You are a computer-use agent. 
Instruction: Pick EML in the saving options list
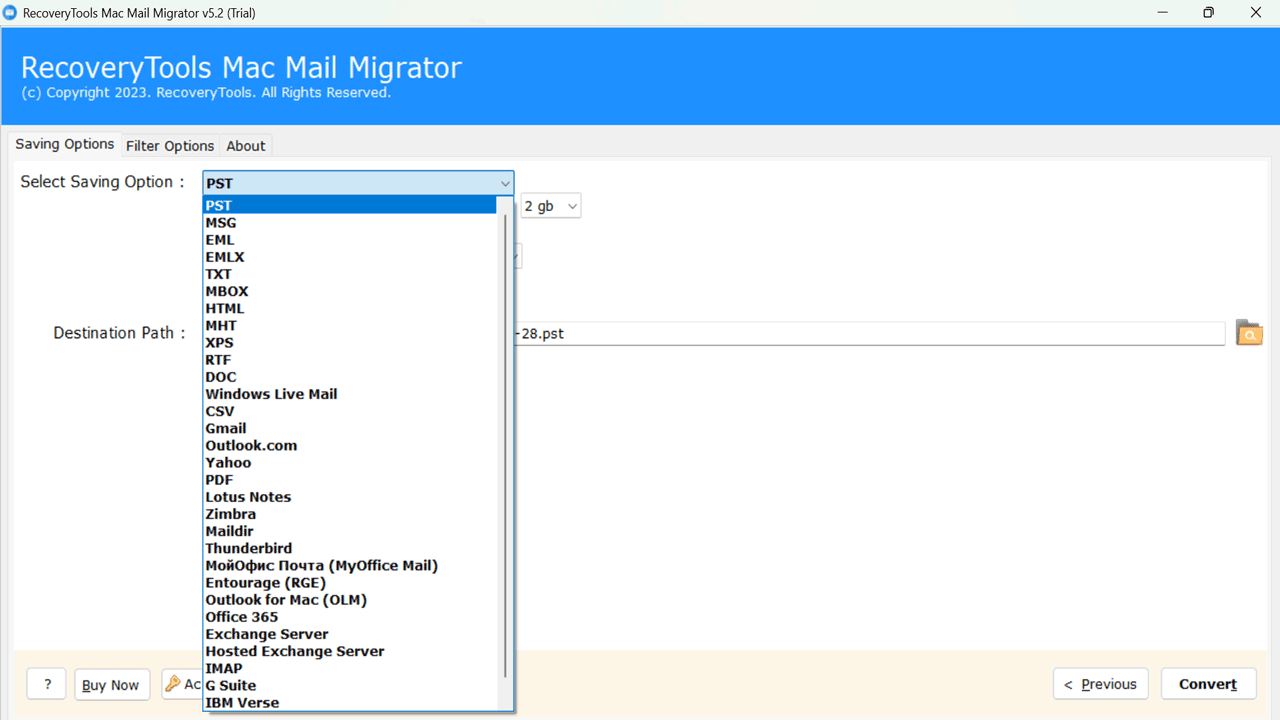[x=350, y=240]
